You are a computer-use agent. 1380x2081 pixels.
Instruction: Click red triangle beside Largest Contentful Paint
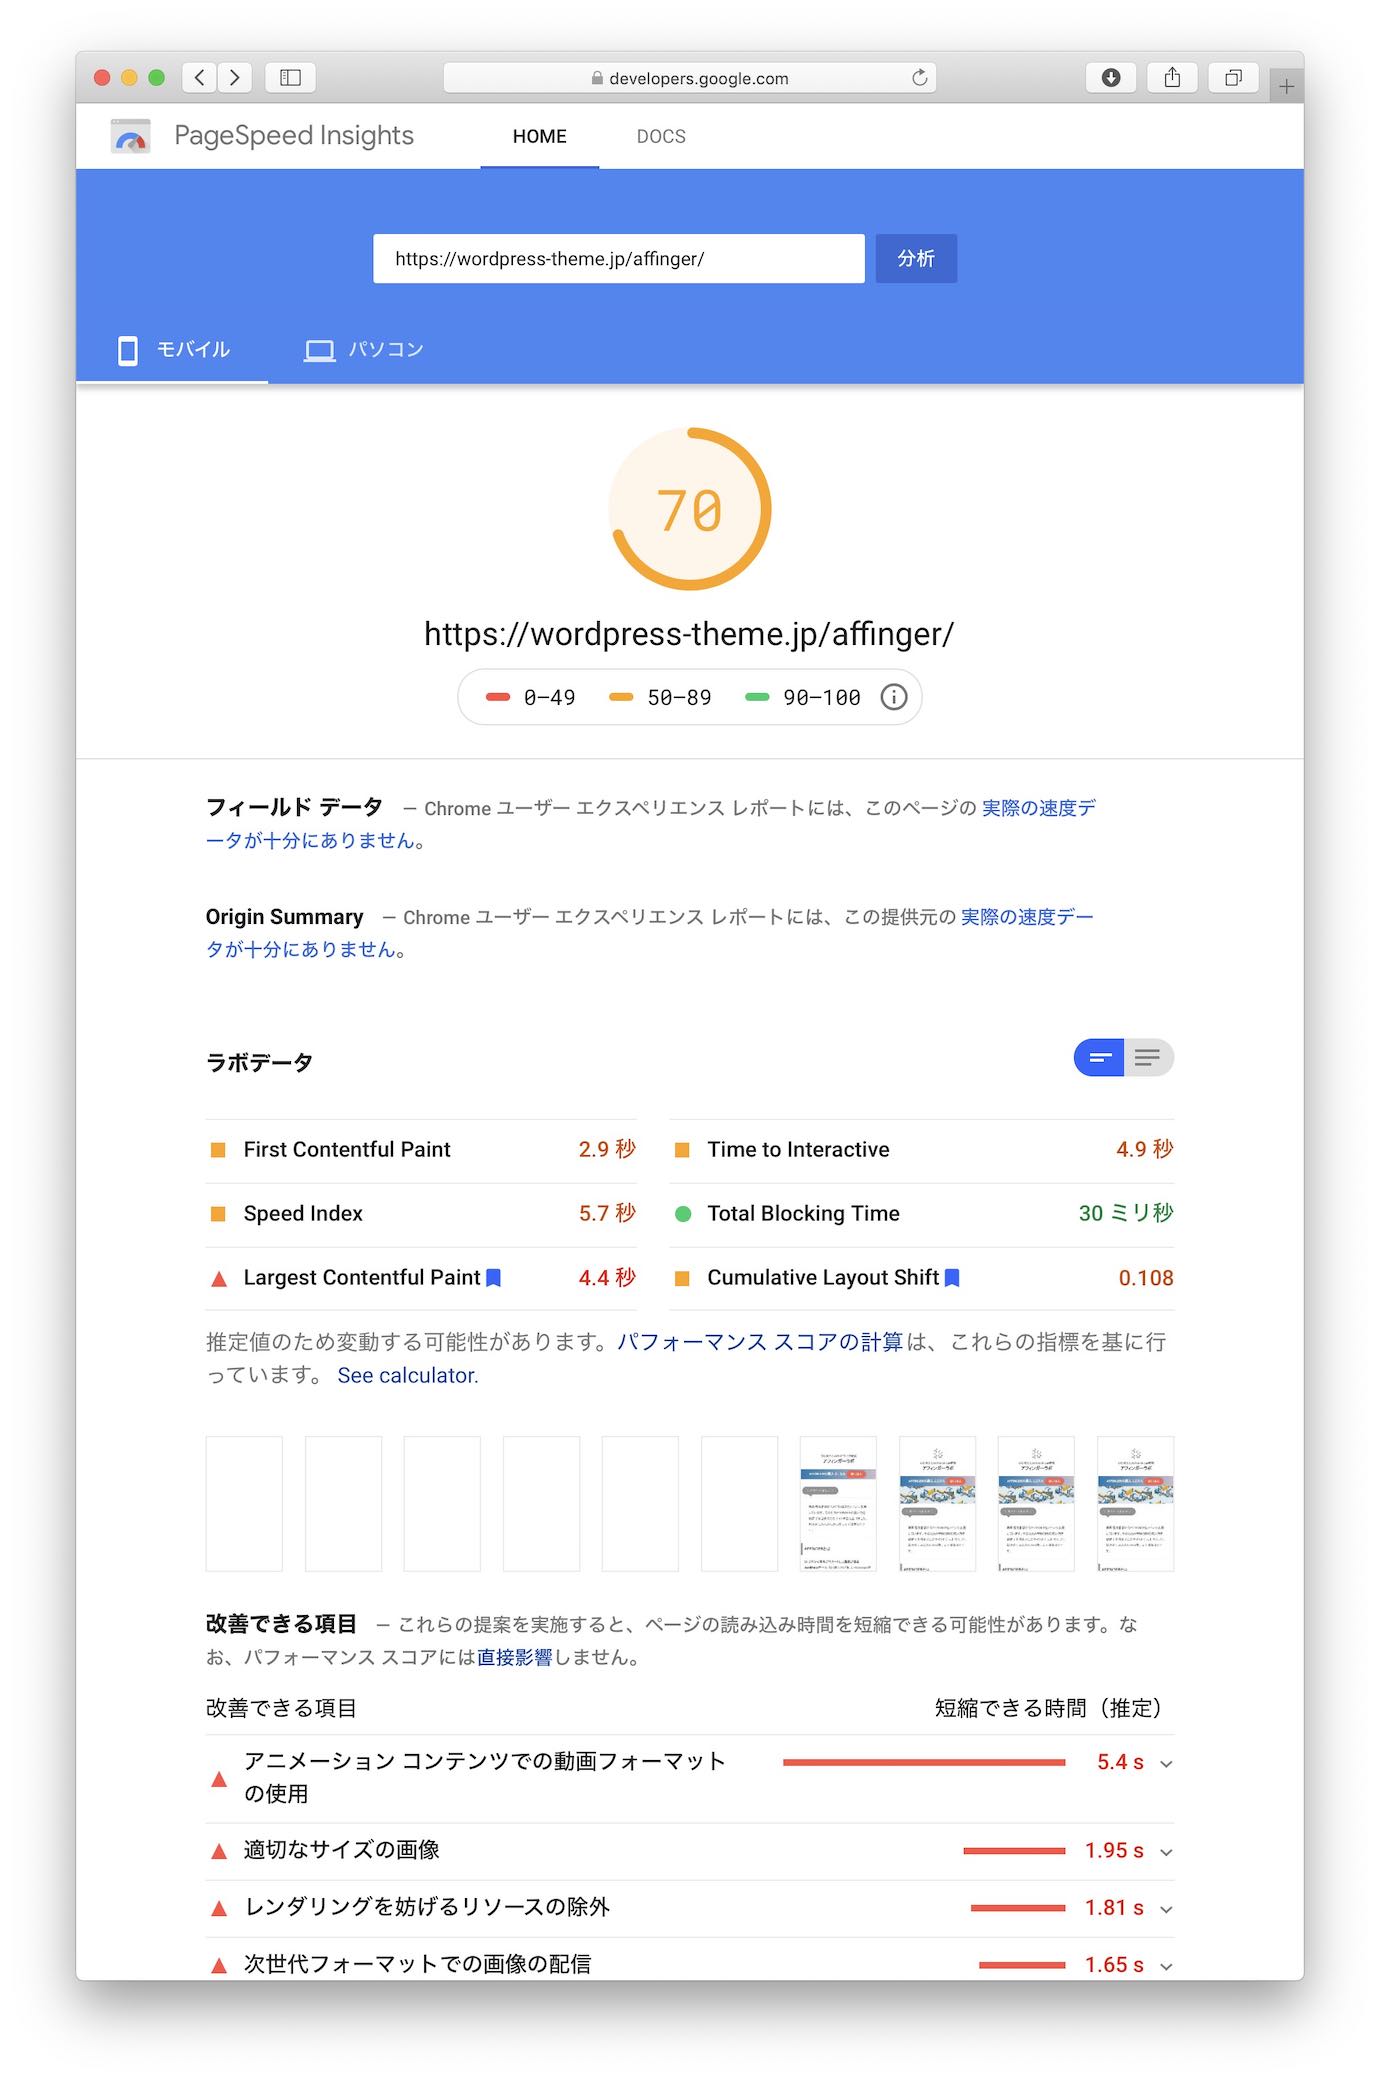218,1278
